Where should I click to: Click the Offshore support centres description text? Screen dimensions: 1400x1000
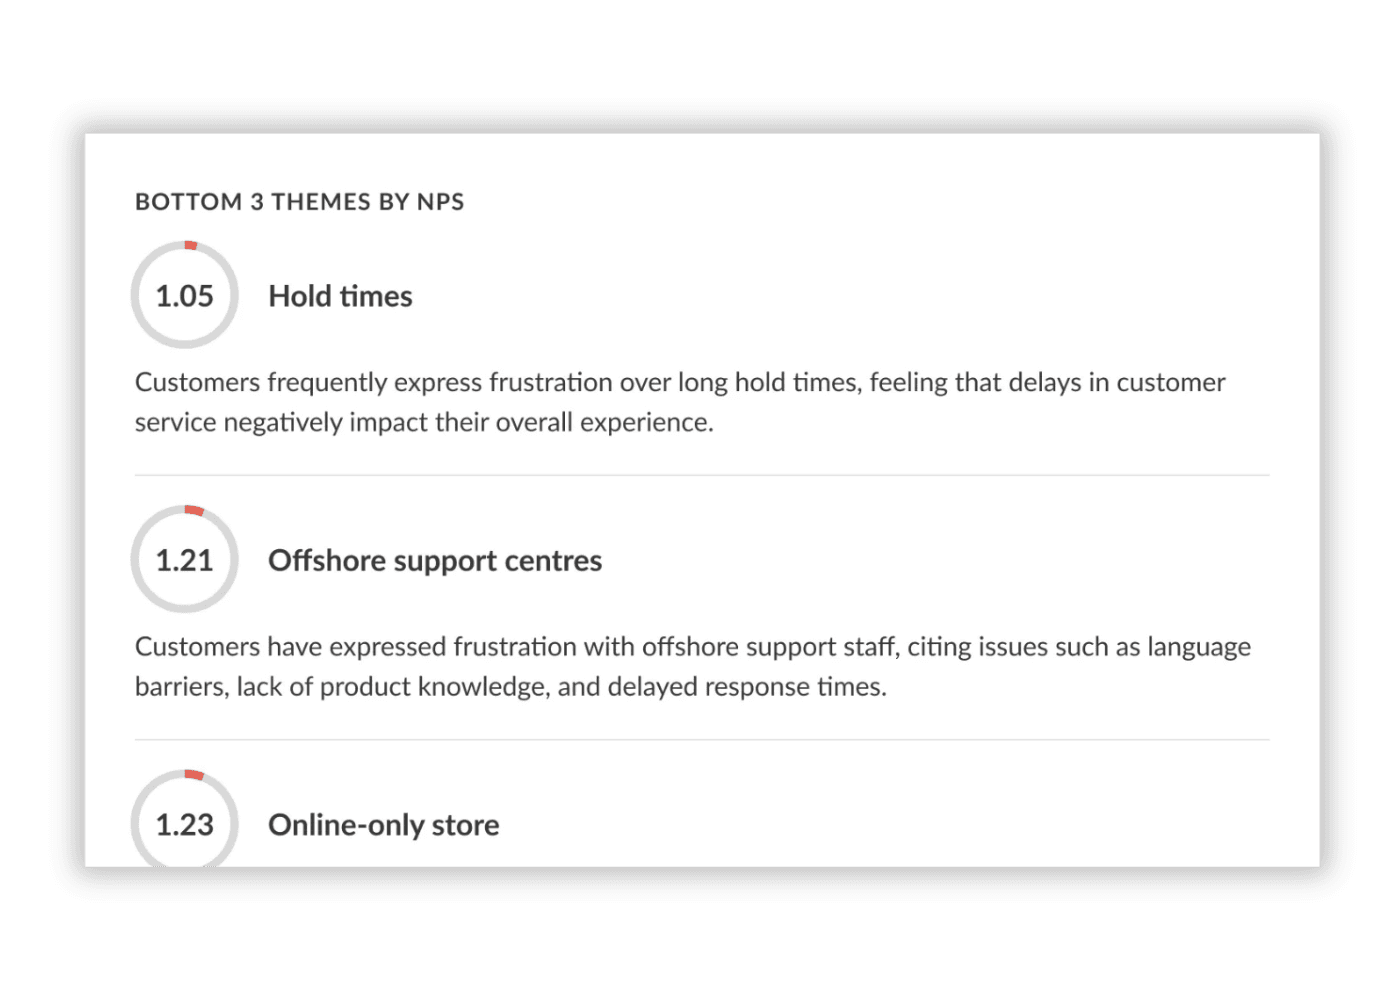coord(692,666)
